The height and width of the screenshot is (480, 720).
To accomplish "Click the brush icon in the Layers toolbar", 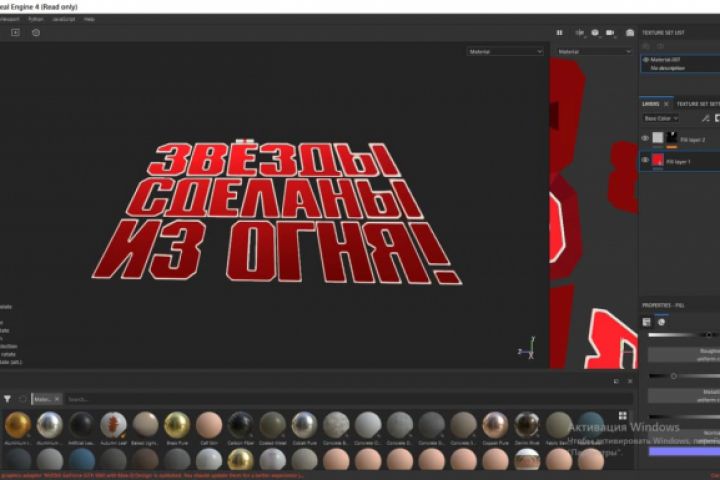I will 705,119.
